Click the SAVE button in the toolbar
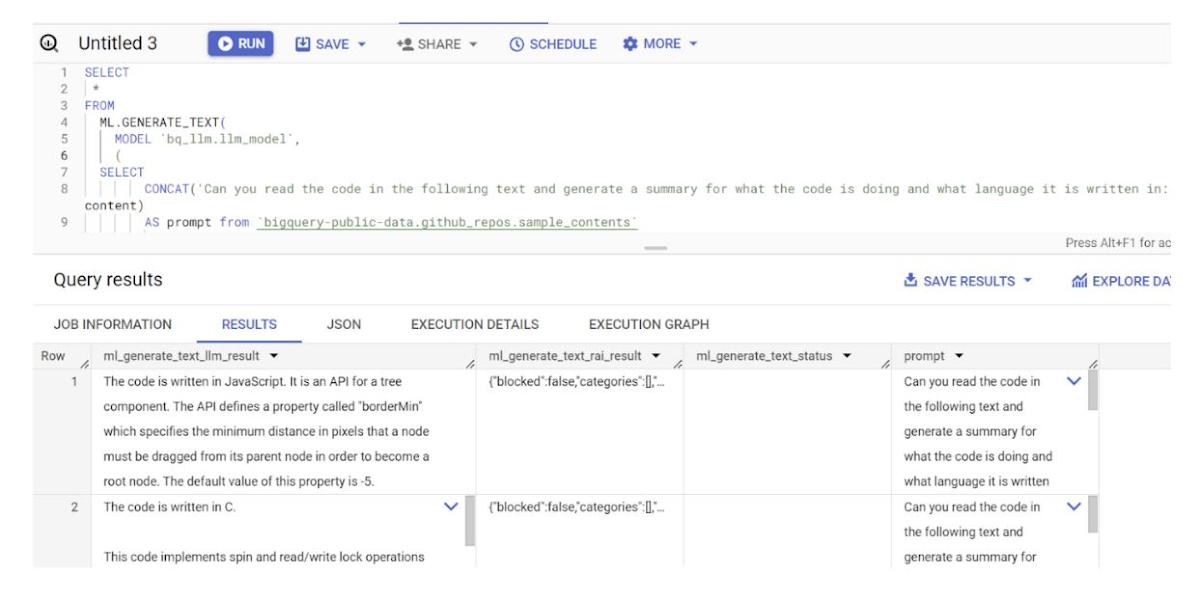The width and height of the screenshot is (1200, 603). point(331,44)
